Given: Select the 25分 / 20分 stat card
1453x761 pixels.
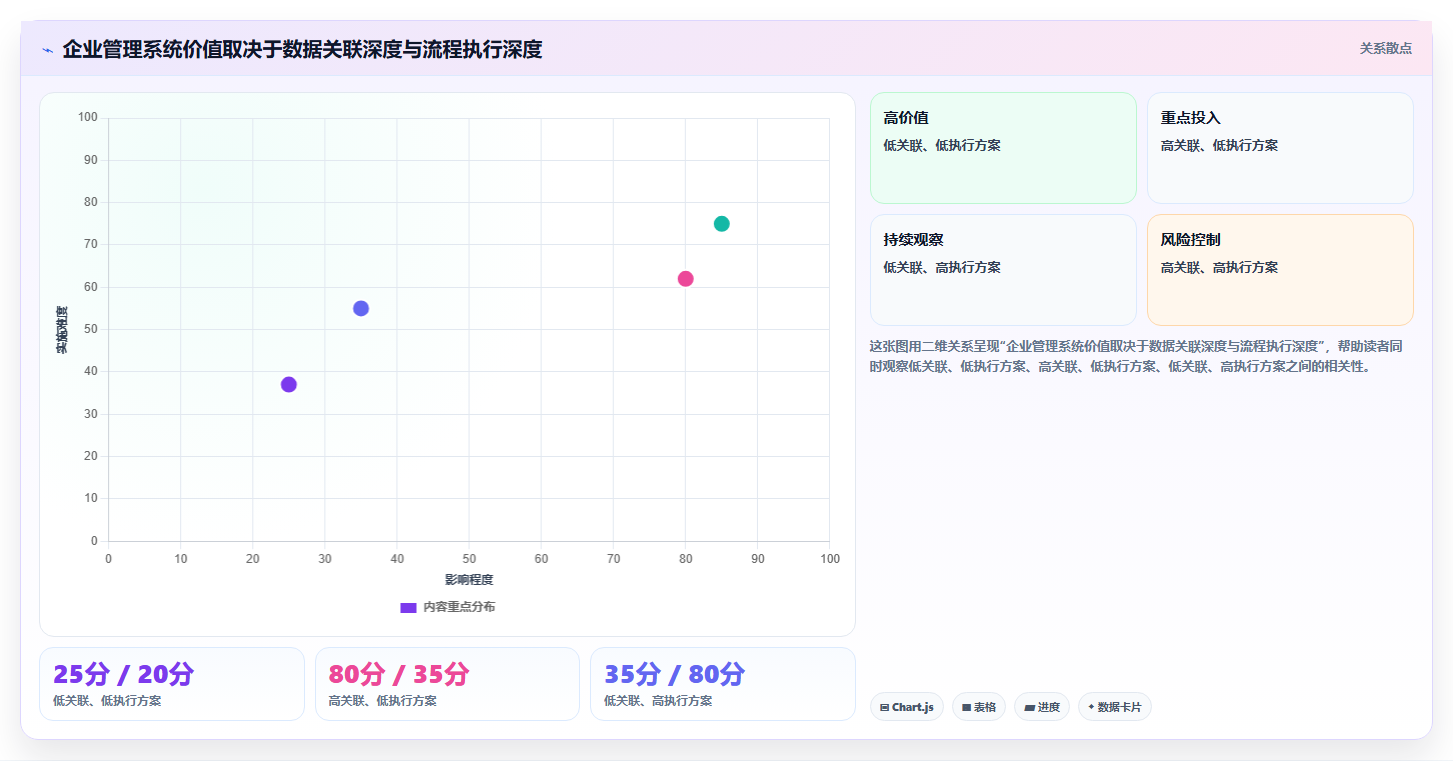Looking at the screenshot, I should [x=172, y=684].
